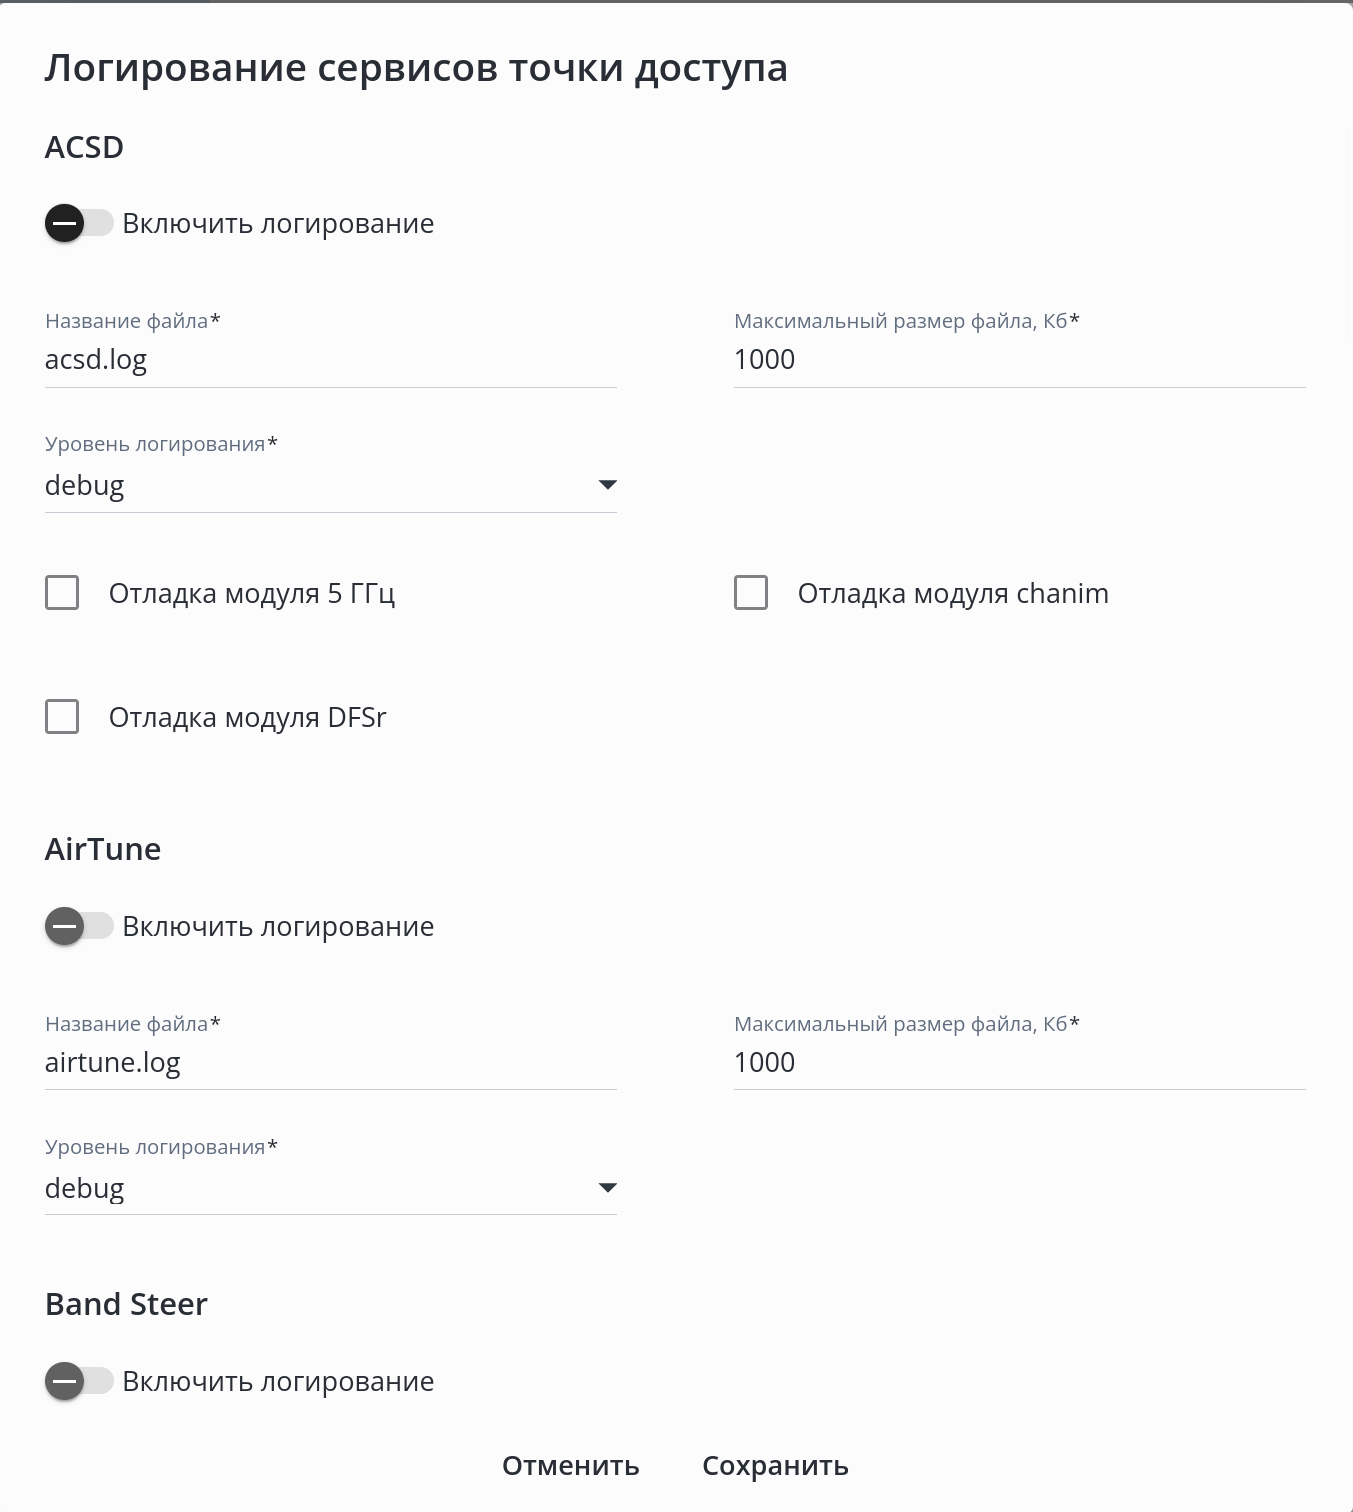Click the "Отладка модуля chanim" label
The image size is (1353, 1512).
coord(953,594)
